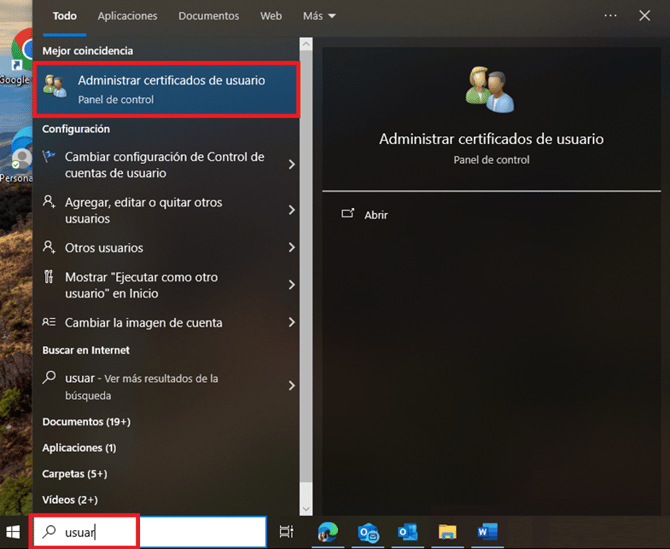Viewport: 670px width, 549px height.
Task: Open the Mail app with envelope icon
Action: click(368, 532)
